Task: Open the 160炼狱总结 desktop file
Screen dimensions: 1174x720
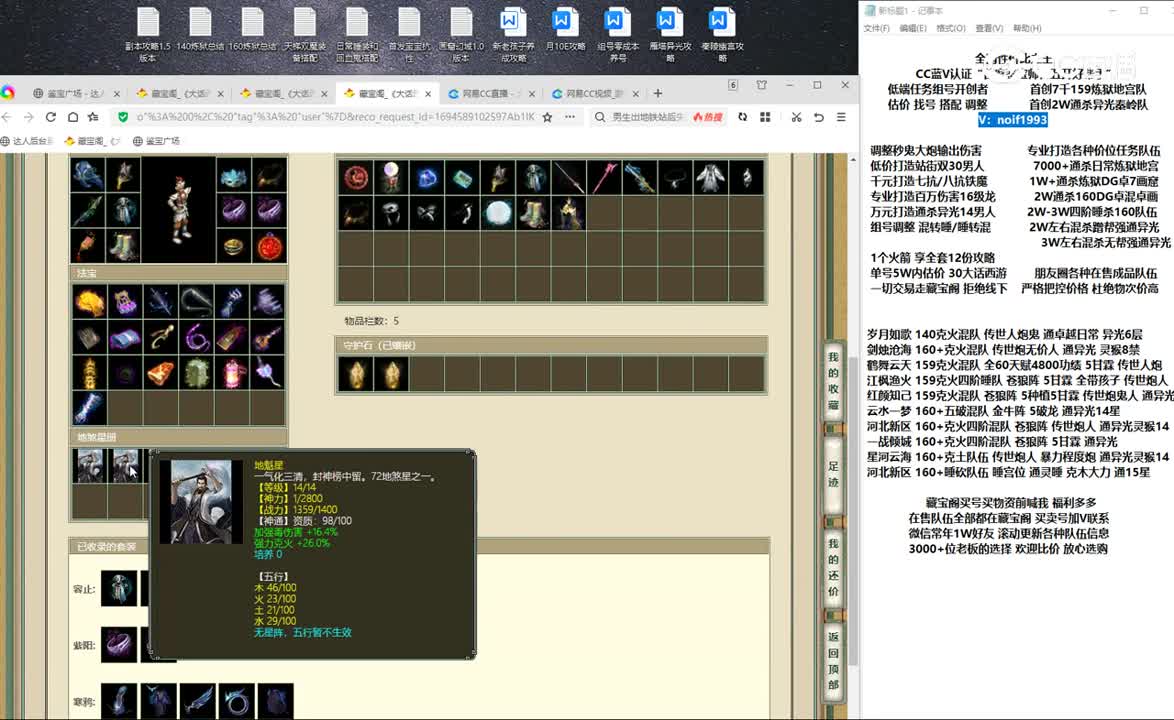Action: (252, 30)
